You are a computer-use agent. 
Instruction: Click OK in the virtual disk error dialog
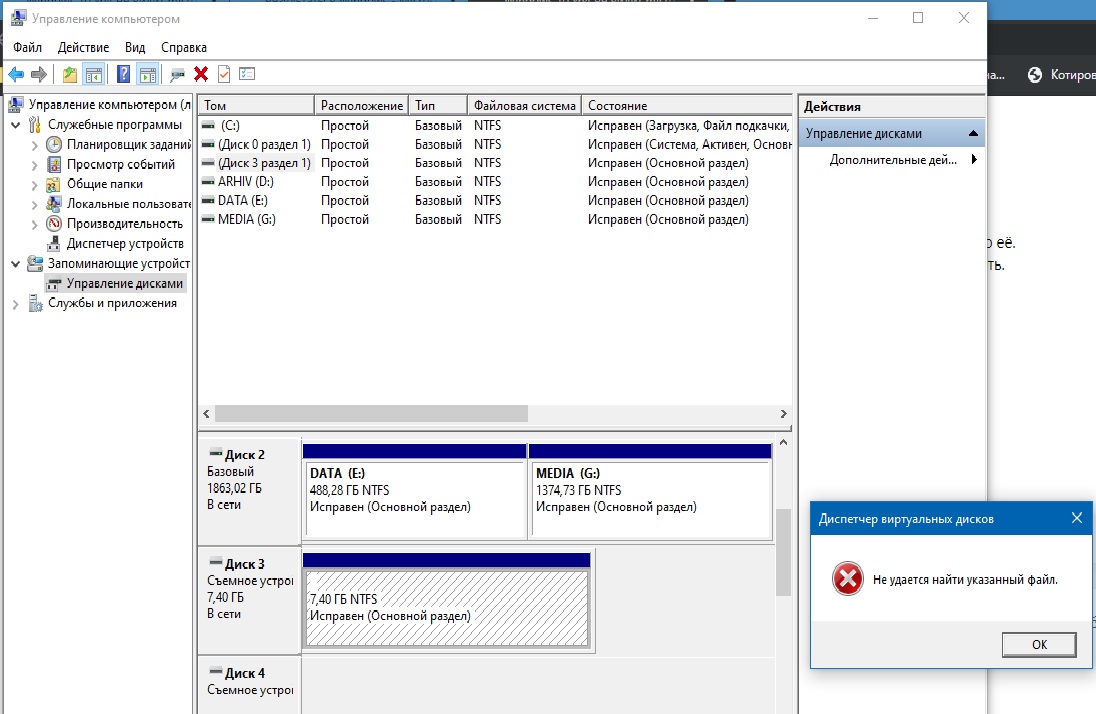point(1039,645)
